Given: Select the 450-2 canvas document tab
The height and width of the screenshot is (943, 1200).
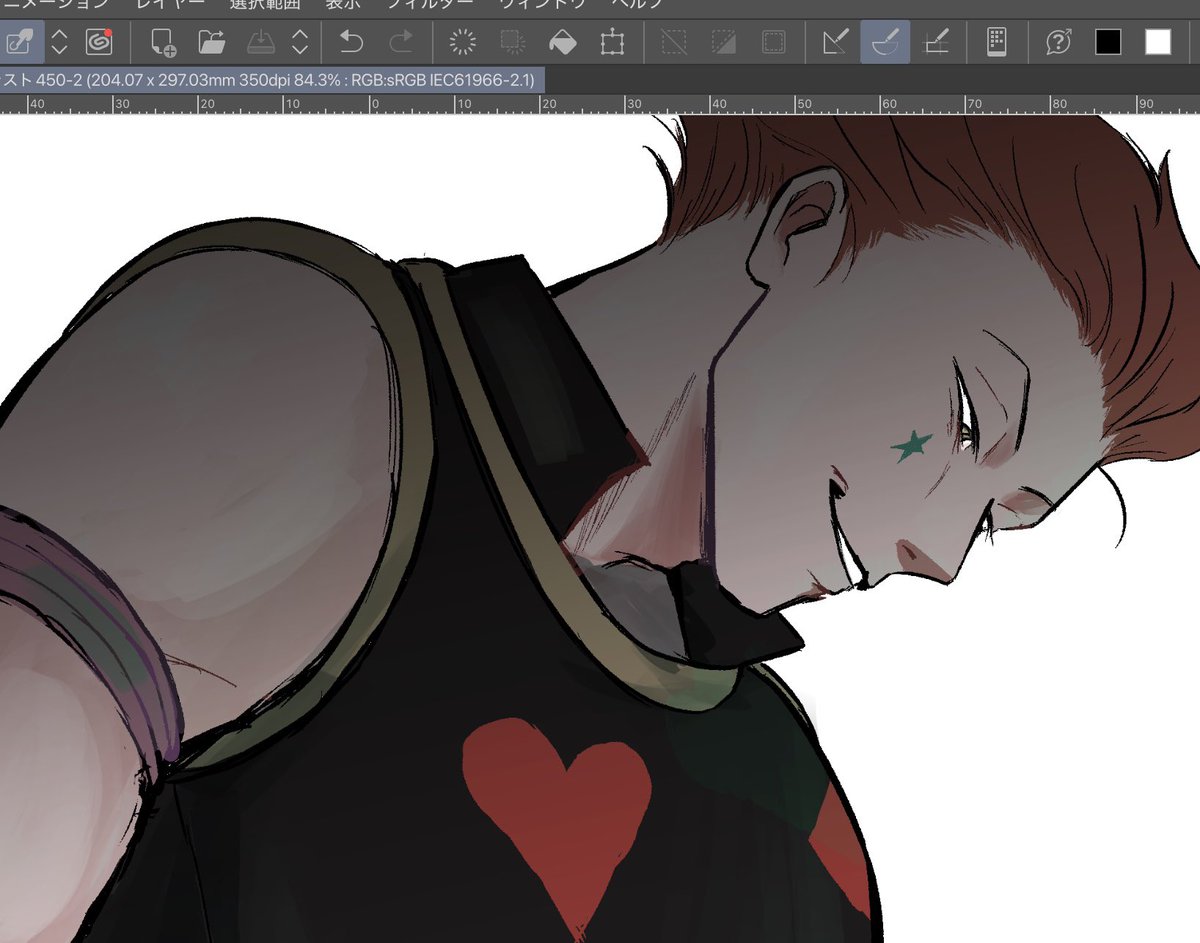Looking at the screenshot, I should (272, 78).
